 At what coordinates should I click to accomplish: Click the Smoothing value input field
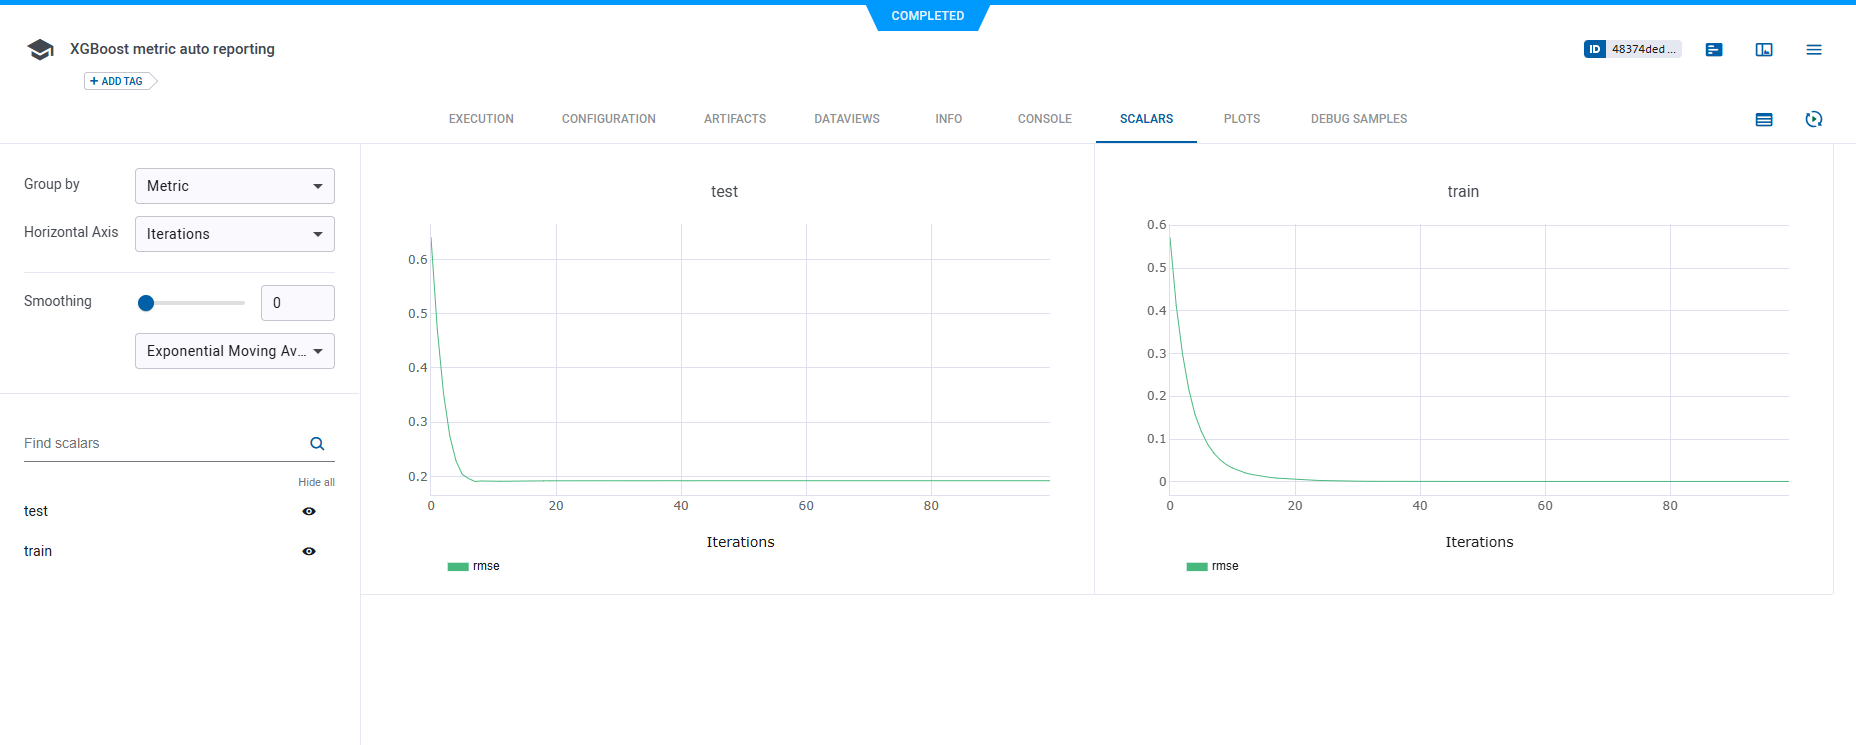click(x=297, y=303)
